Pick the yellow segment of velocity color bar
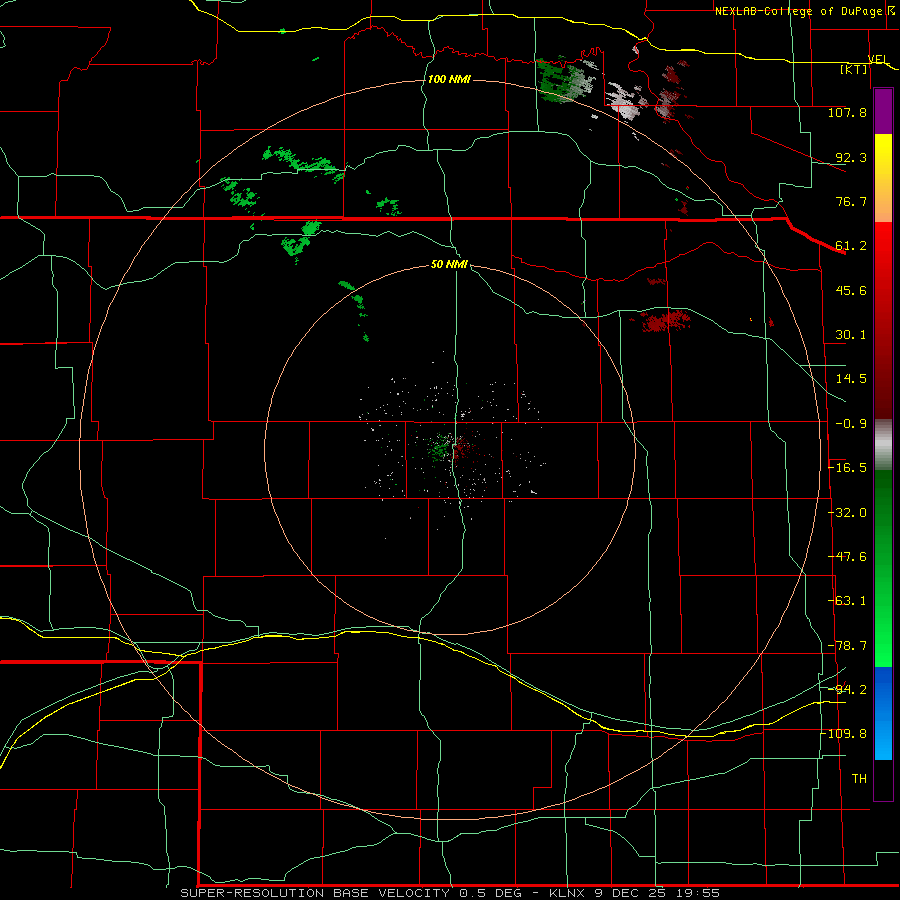 point(883,158)
